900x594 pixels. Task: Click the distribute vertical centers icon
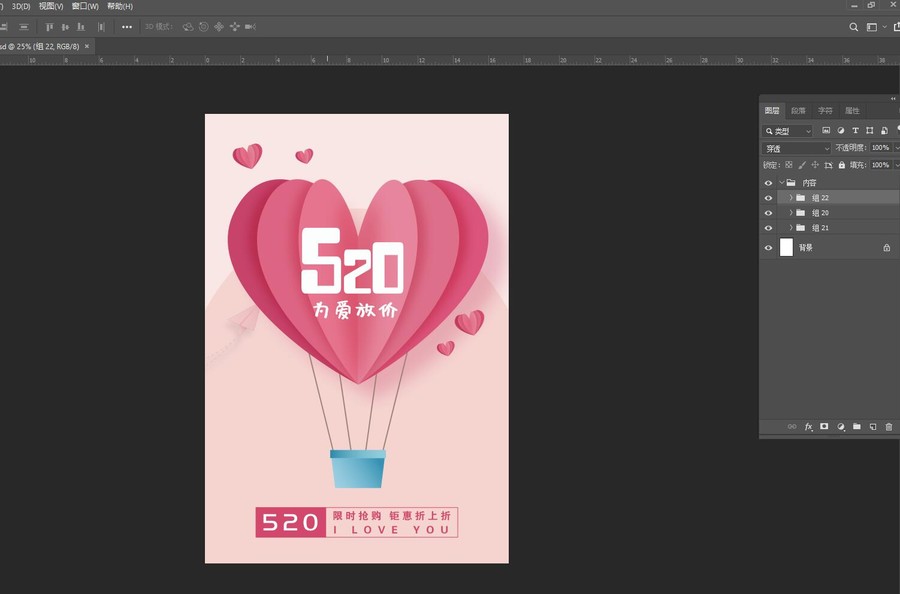pyautogui.click(x=24, y=27)
